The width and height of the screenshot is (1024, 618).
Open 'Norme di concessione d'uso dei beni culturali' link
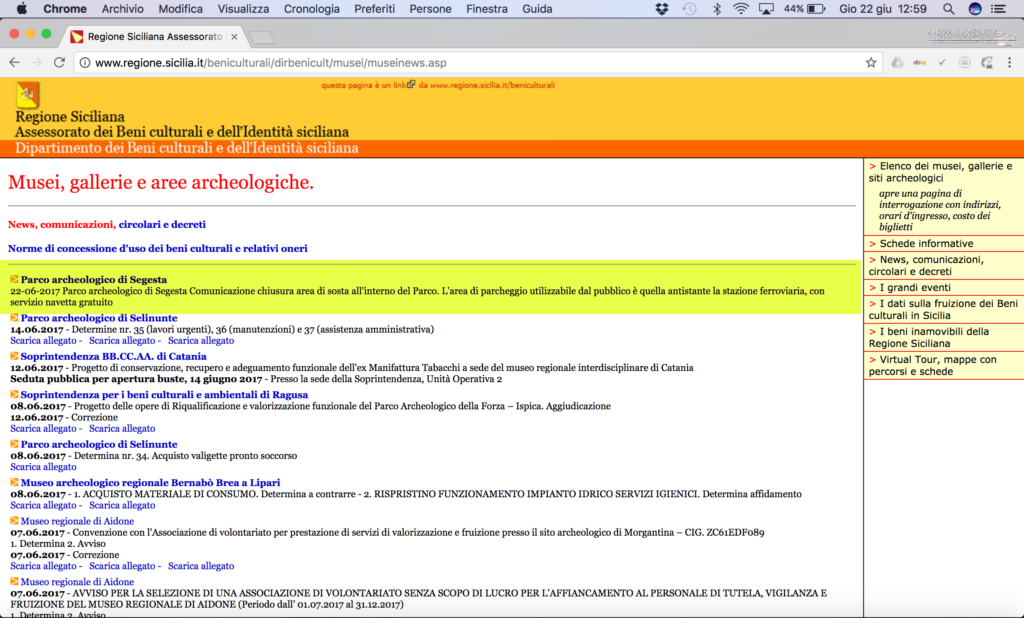(157, 248)
